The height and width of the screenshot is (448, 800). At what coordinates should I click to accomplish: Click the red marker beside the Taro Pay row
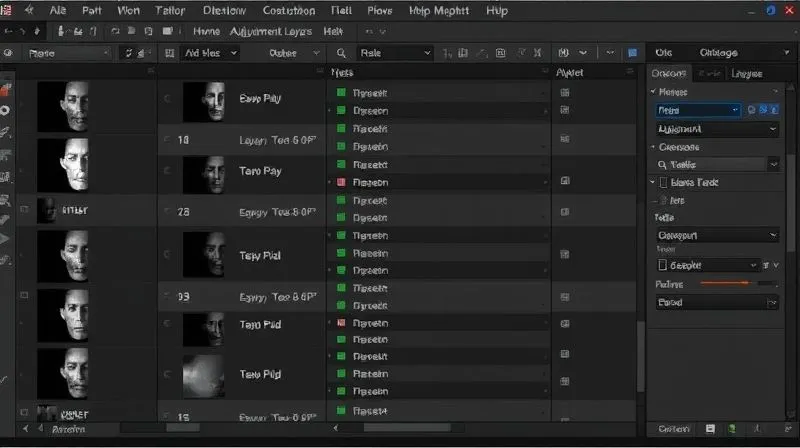pos(341,182)
